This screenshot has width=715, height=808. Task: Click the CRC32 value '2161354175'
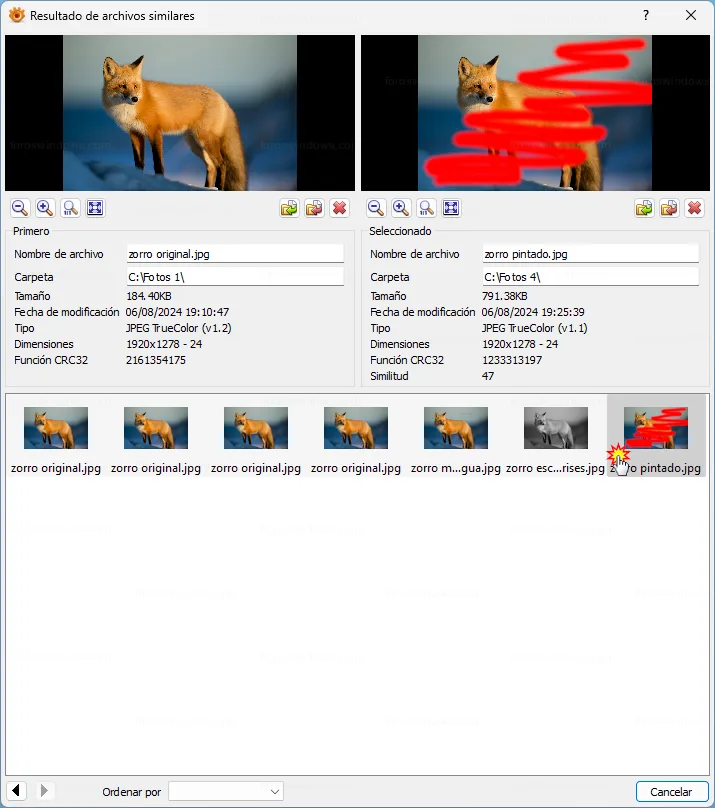[x=156, y=360]
